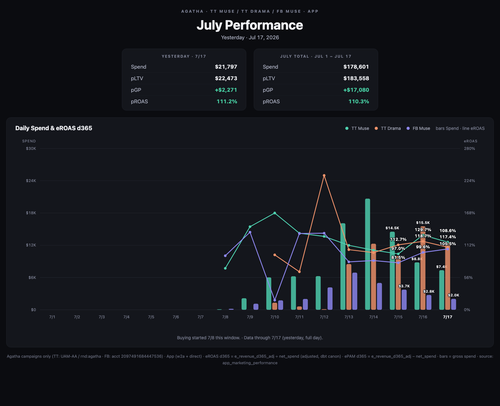This screenshot has width=500, height=406.
Task: Click the TT Drama spend bar on 7/16
Action: (x=423, y=268)
